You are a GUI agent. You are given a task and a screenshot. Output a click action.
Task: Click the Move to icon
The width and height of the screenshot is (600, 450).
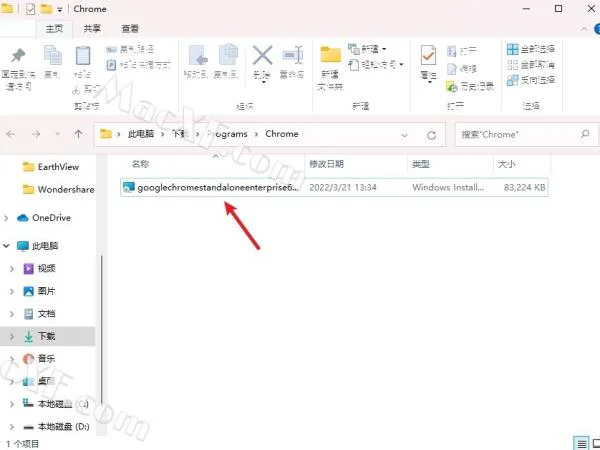point(198,56)
